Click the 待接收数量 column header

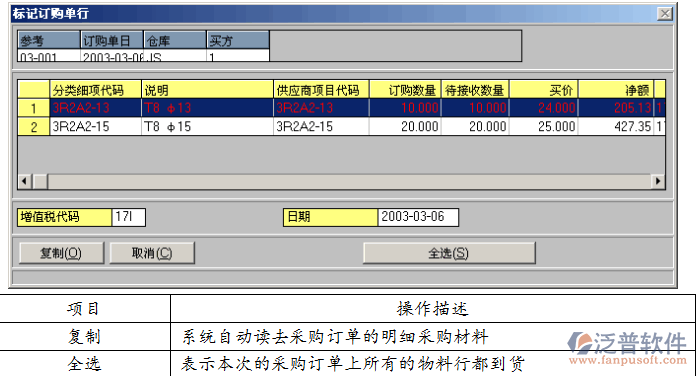pos(475,90)
